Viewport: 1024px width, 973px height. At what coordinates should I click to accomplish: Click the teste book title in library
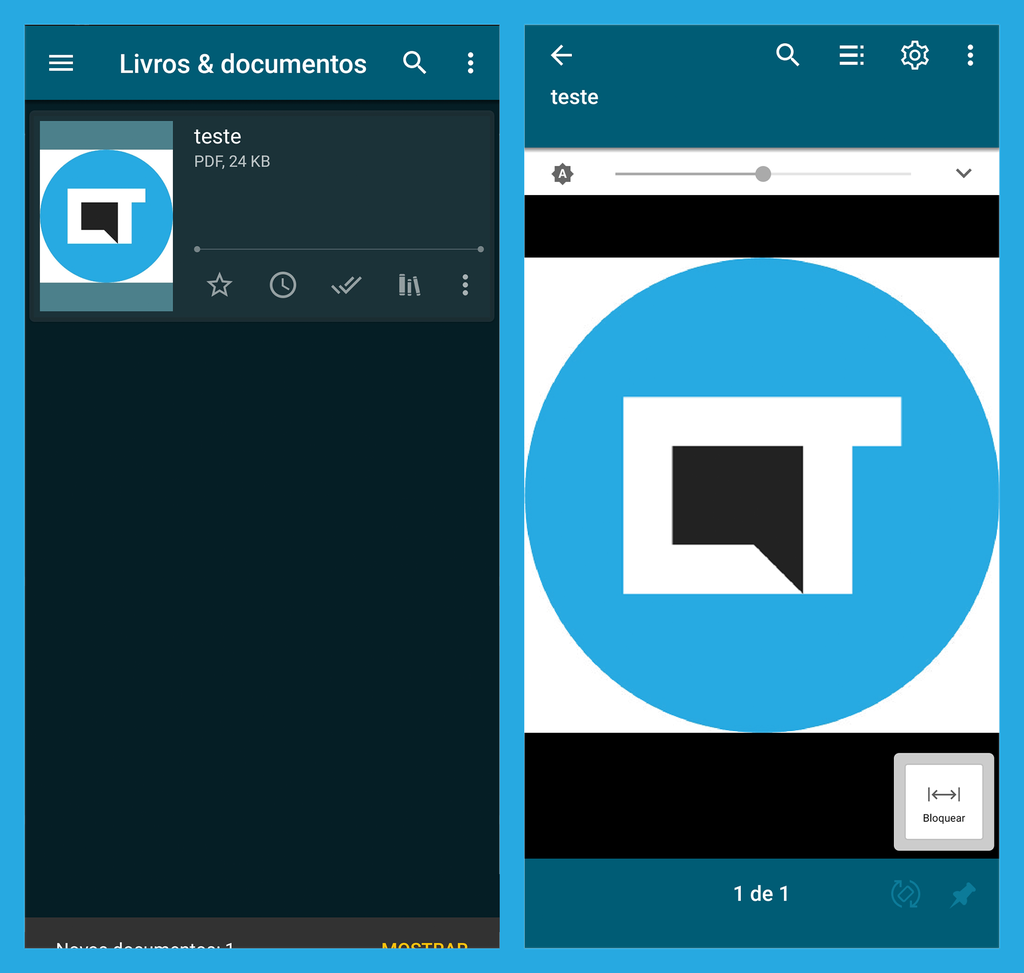pyautogui.click(x=217, y=136)
